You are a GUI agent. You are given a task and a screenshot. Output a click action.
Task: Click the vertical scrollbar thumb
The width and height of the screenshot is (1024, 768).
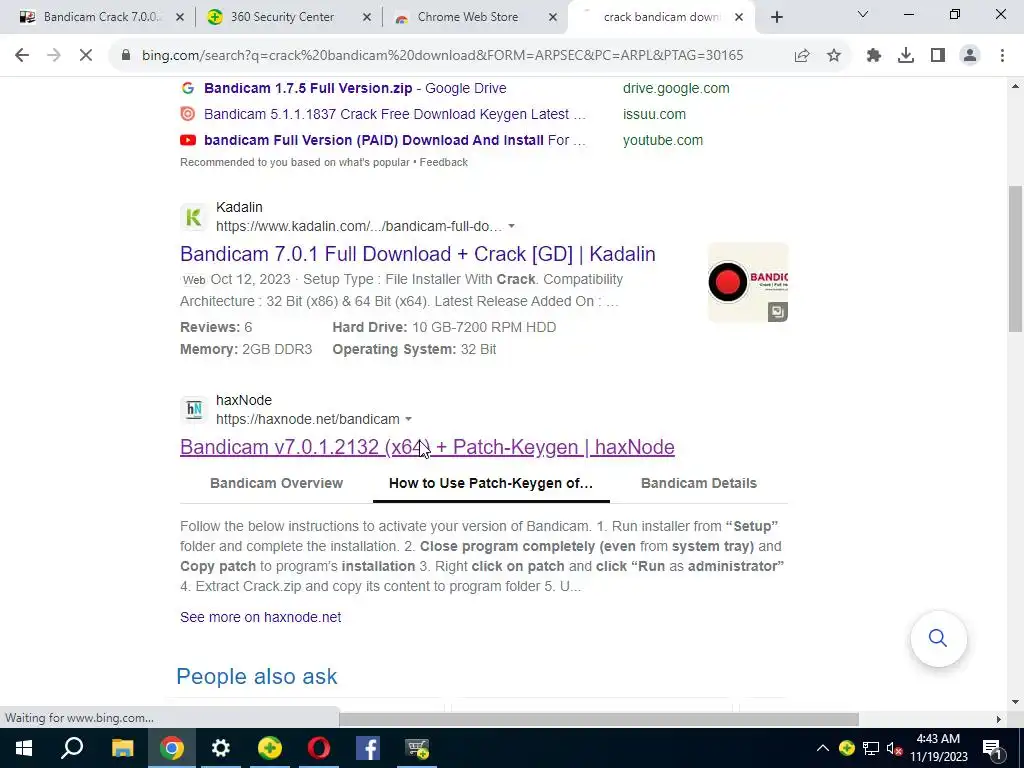pyautogui.click(x=1016, y=259)
